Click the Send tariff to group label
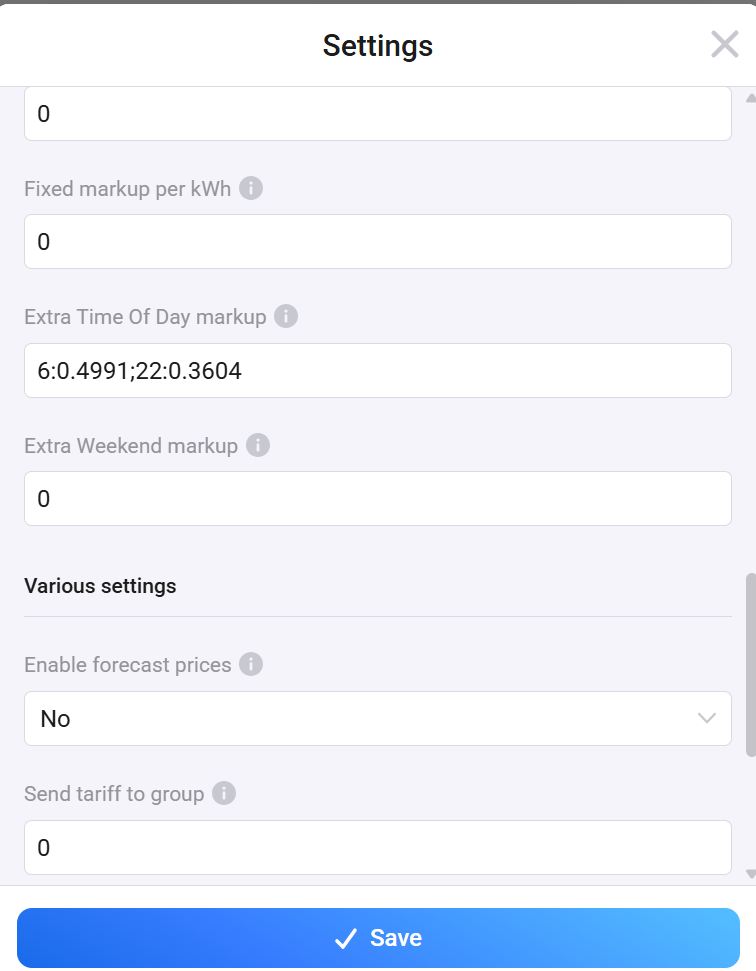 (x=114, y=794)
